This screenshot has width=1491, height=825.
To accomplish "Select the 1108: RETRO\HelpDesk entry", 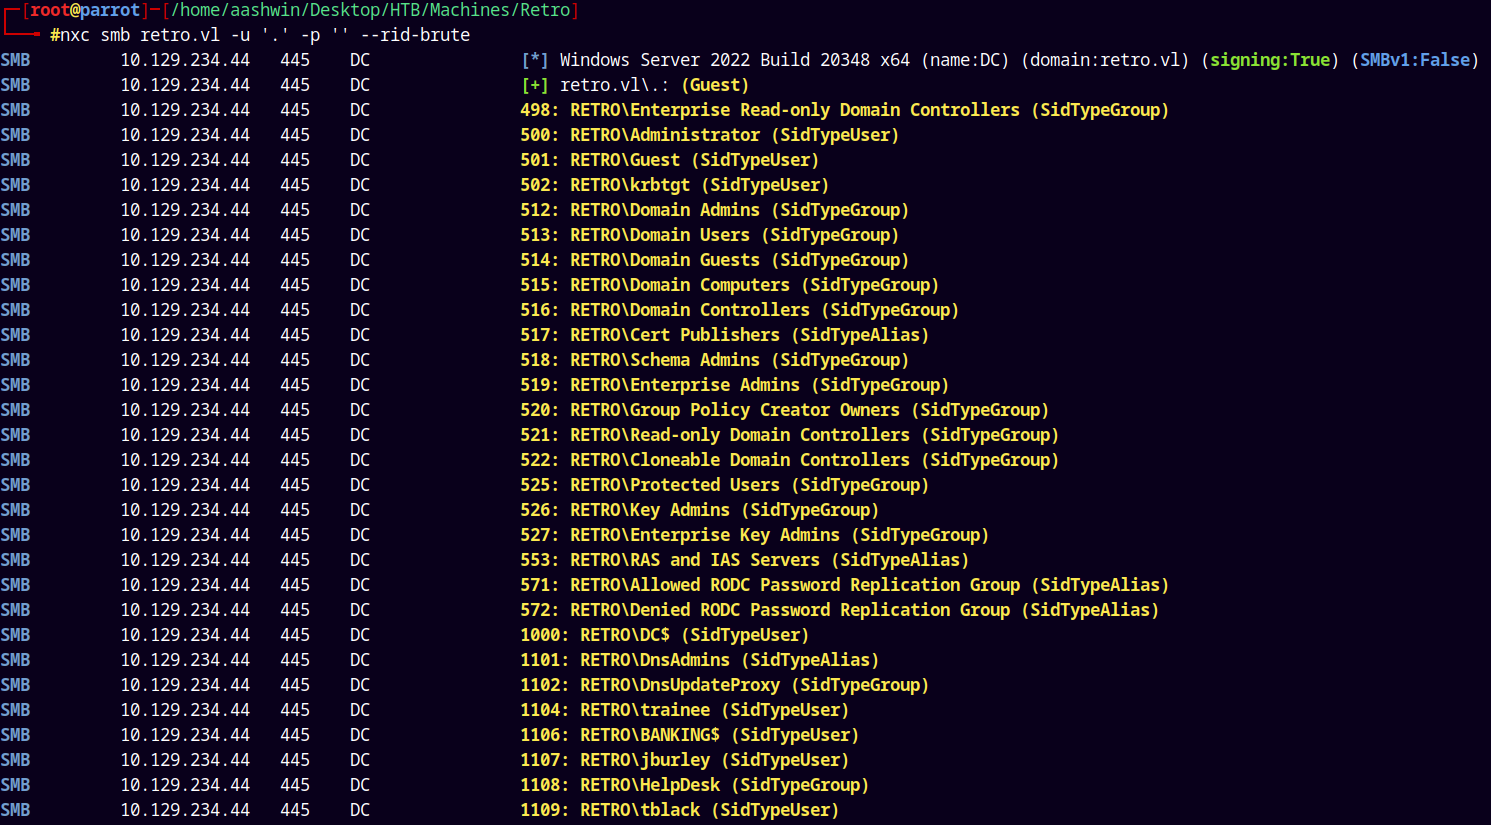I will pyautogui.click(x=694, y=785).
